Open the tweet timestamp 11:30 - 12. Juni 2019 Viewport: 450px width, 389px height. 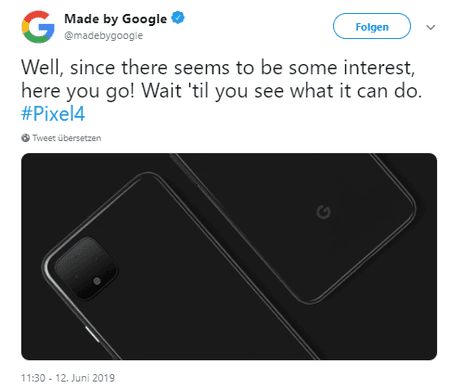(68, 378)
